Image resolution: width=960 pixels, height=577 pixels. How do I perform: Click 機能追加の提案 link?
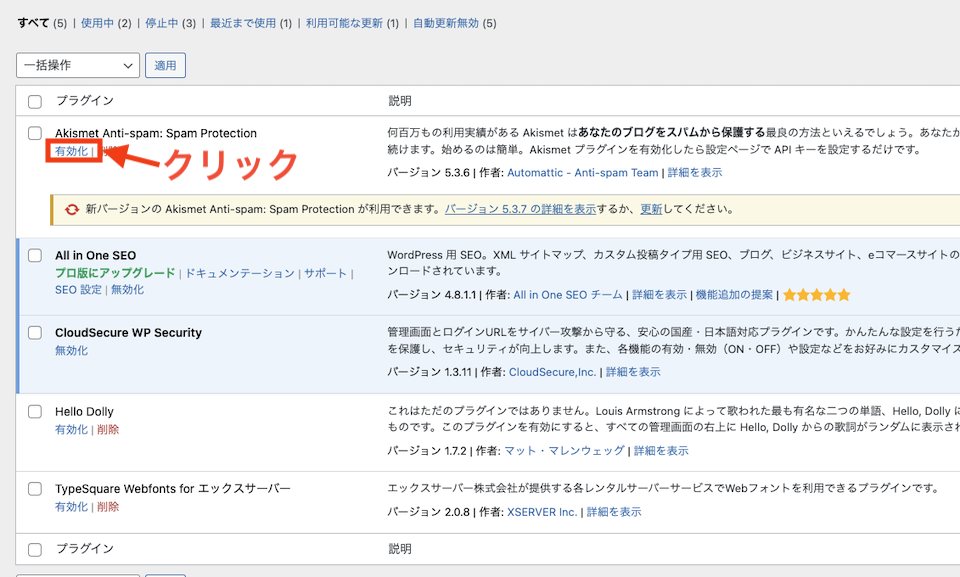734,295
